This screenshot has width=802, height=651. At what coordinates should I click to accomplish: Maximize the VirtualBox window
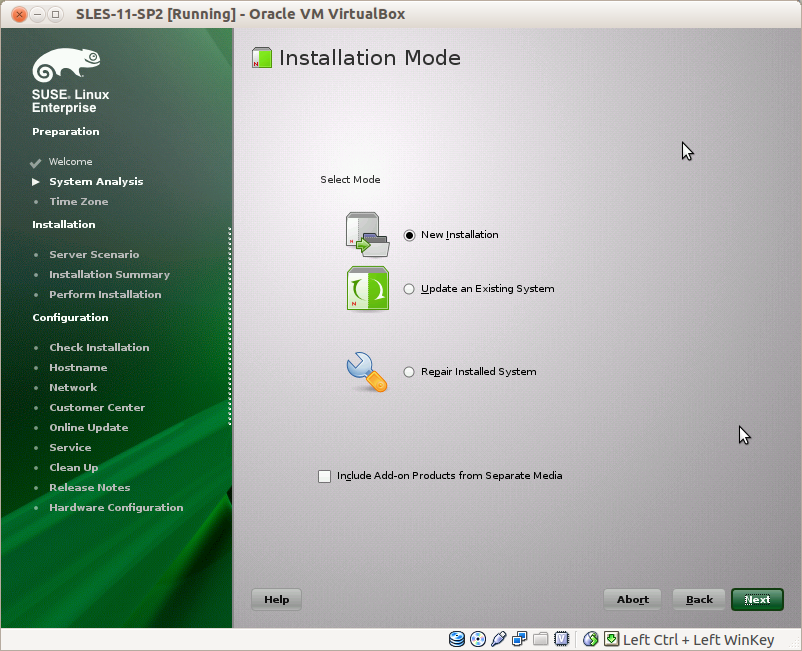click(x=55, y=14)
